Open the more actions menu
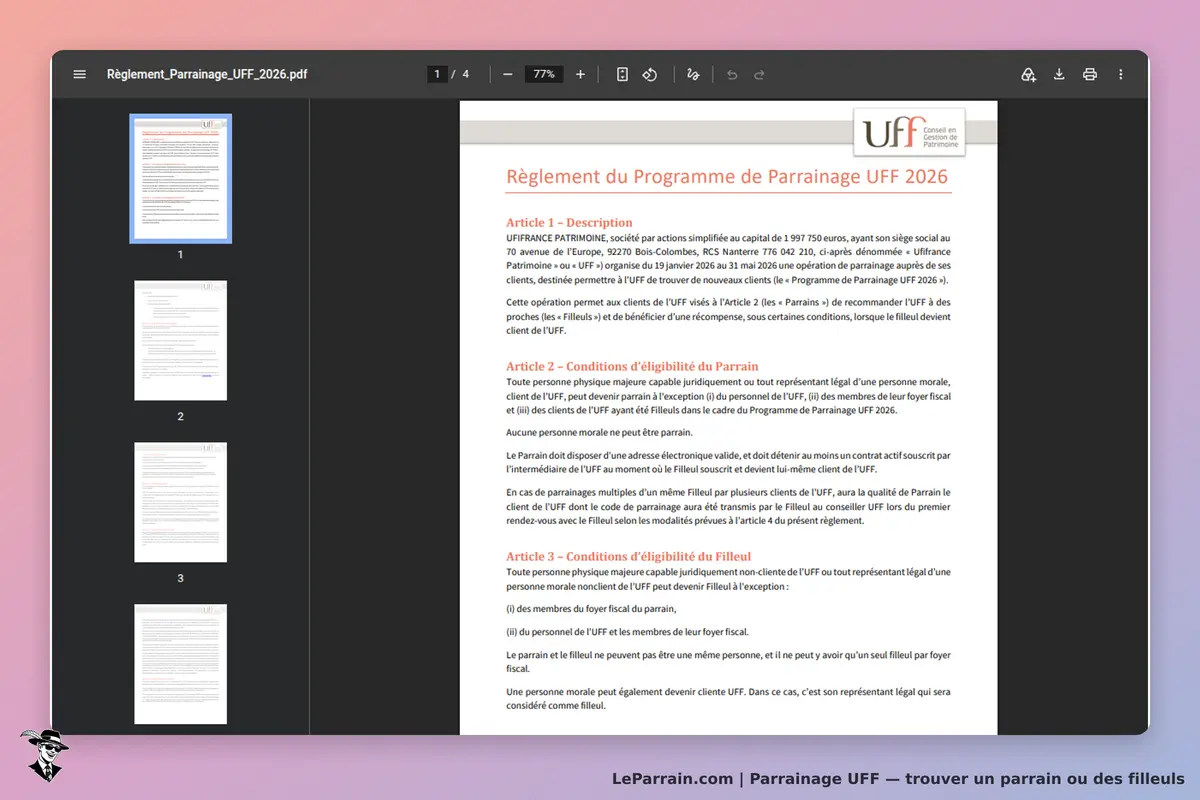This screenshot has width=1200, height=800. pos(1121,74)
